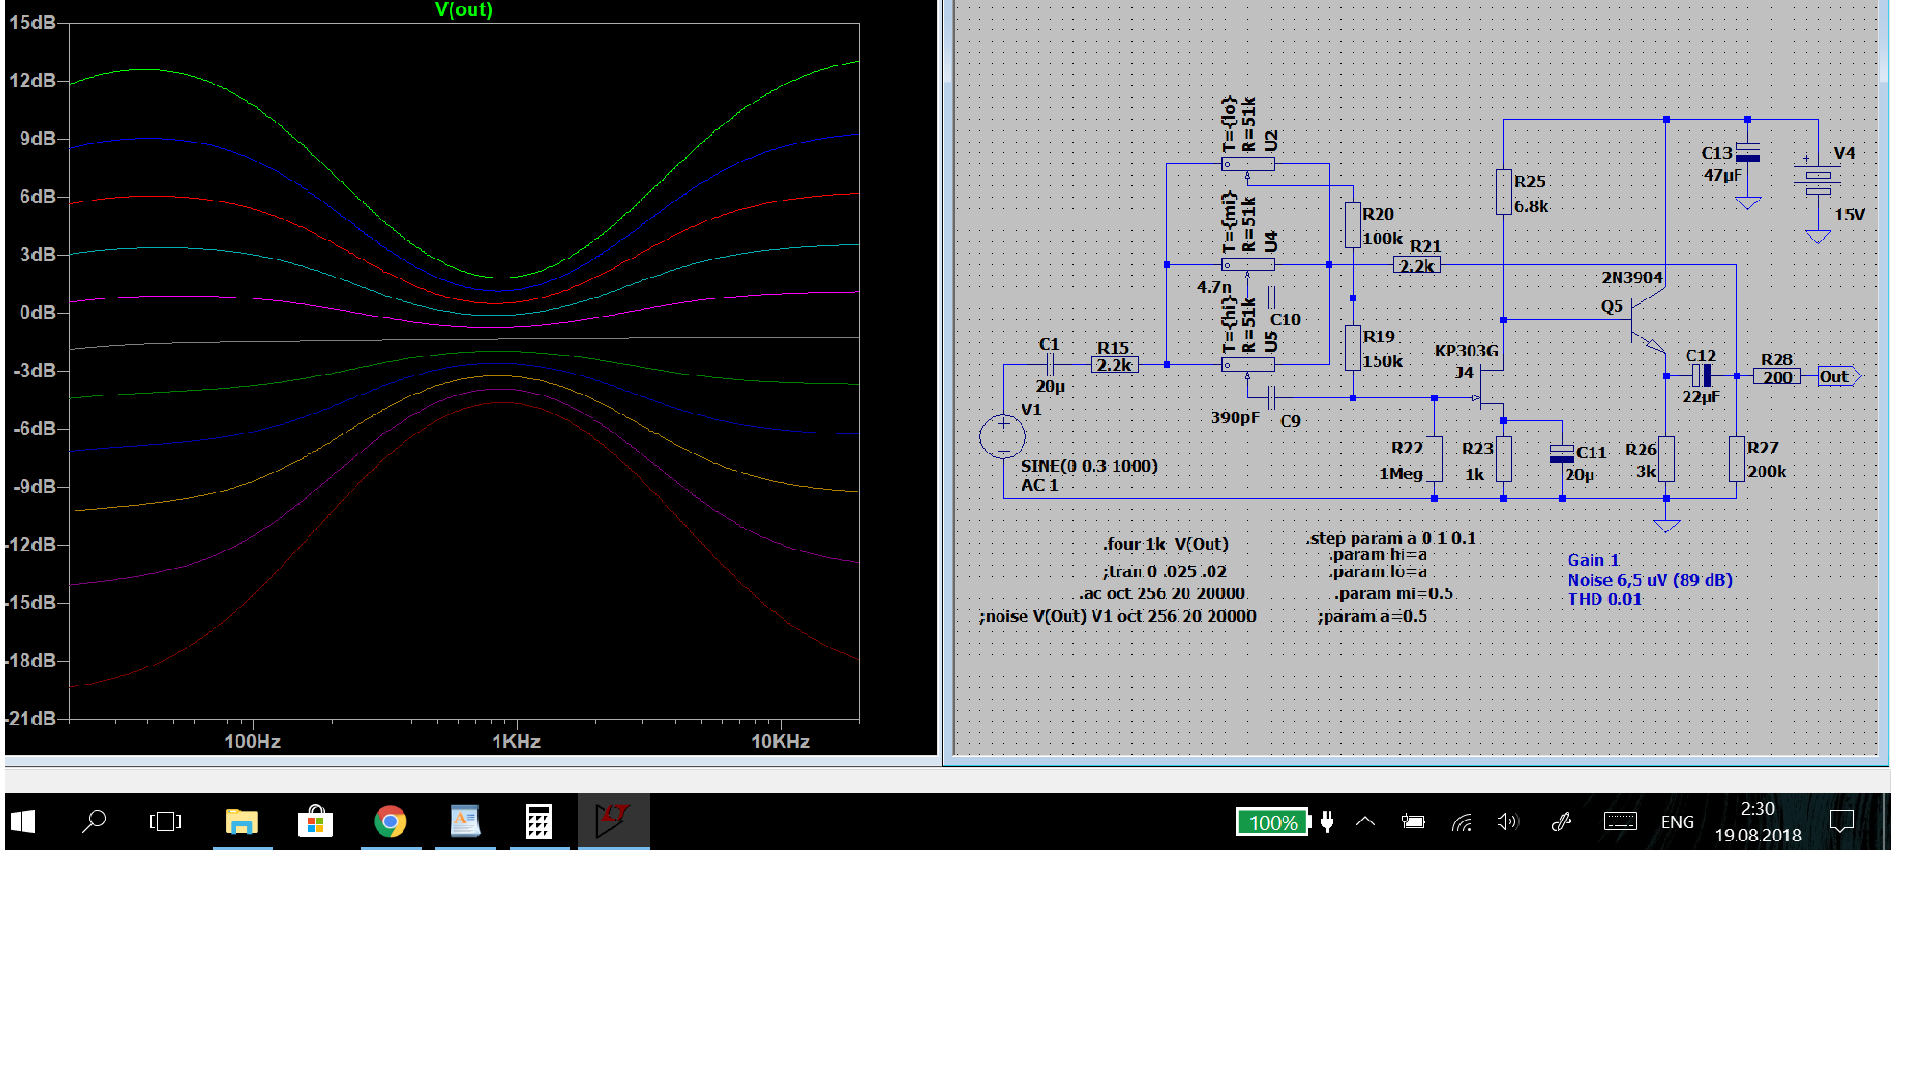Open the Wi-Fi network tray icon
This screenshot has width=1920, height=1080.
[x=1462, y=822]
